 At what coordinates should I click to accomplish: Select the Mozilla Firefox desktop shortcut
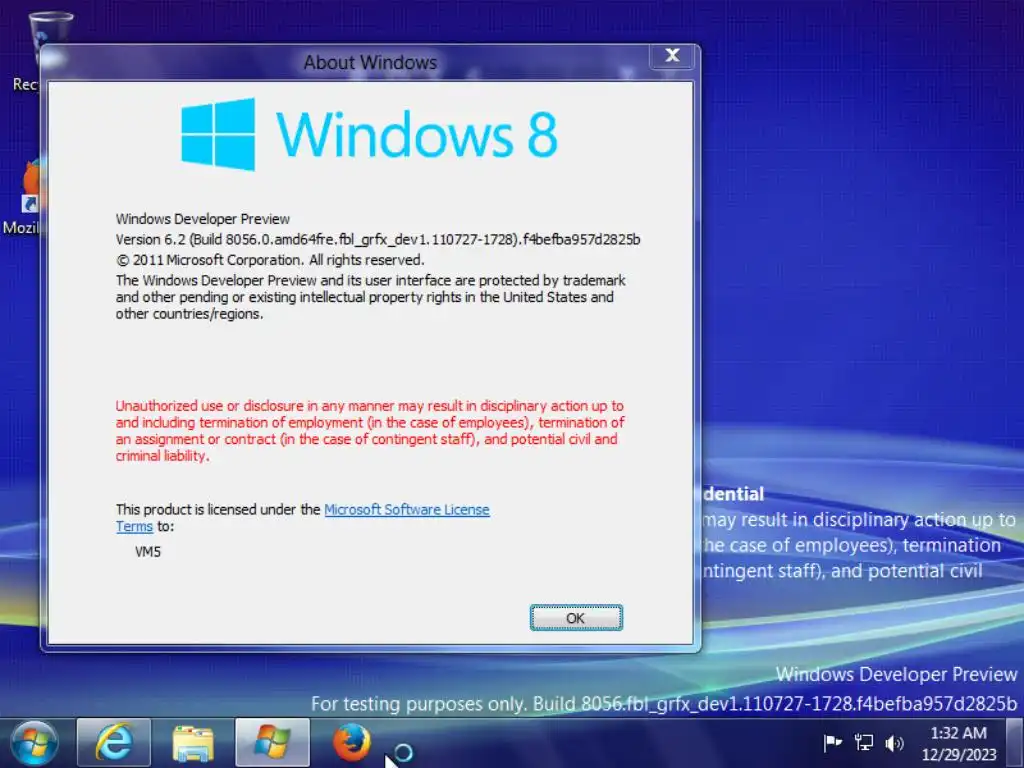[22, 196]
